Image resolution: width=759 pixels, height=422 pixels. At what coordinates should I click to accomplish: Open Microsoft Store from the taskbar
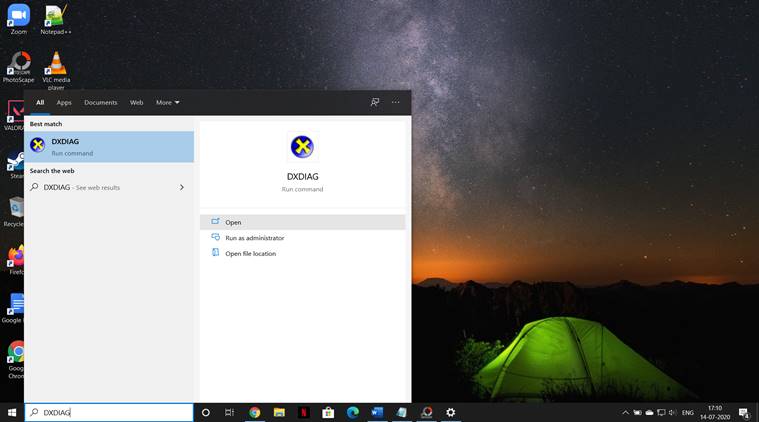point(328,412)
